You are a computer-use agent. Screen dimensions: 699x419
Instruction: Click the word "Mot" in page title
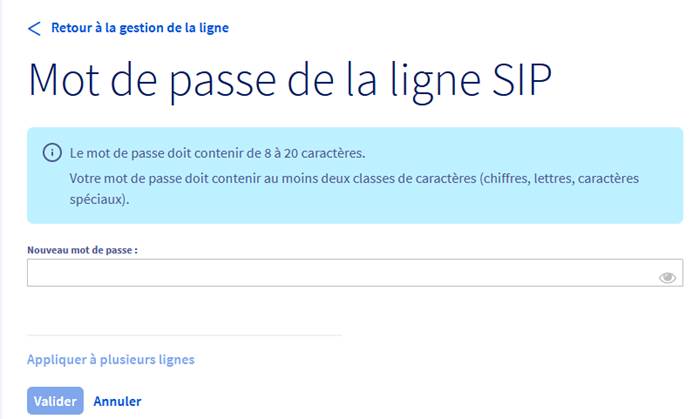64,80
